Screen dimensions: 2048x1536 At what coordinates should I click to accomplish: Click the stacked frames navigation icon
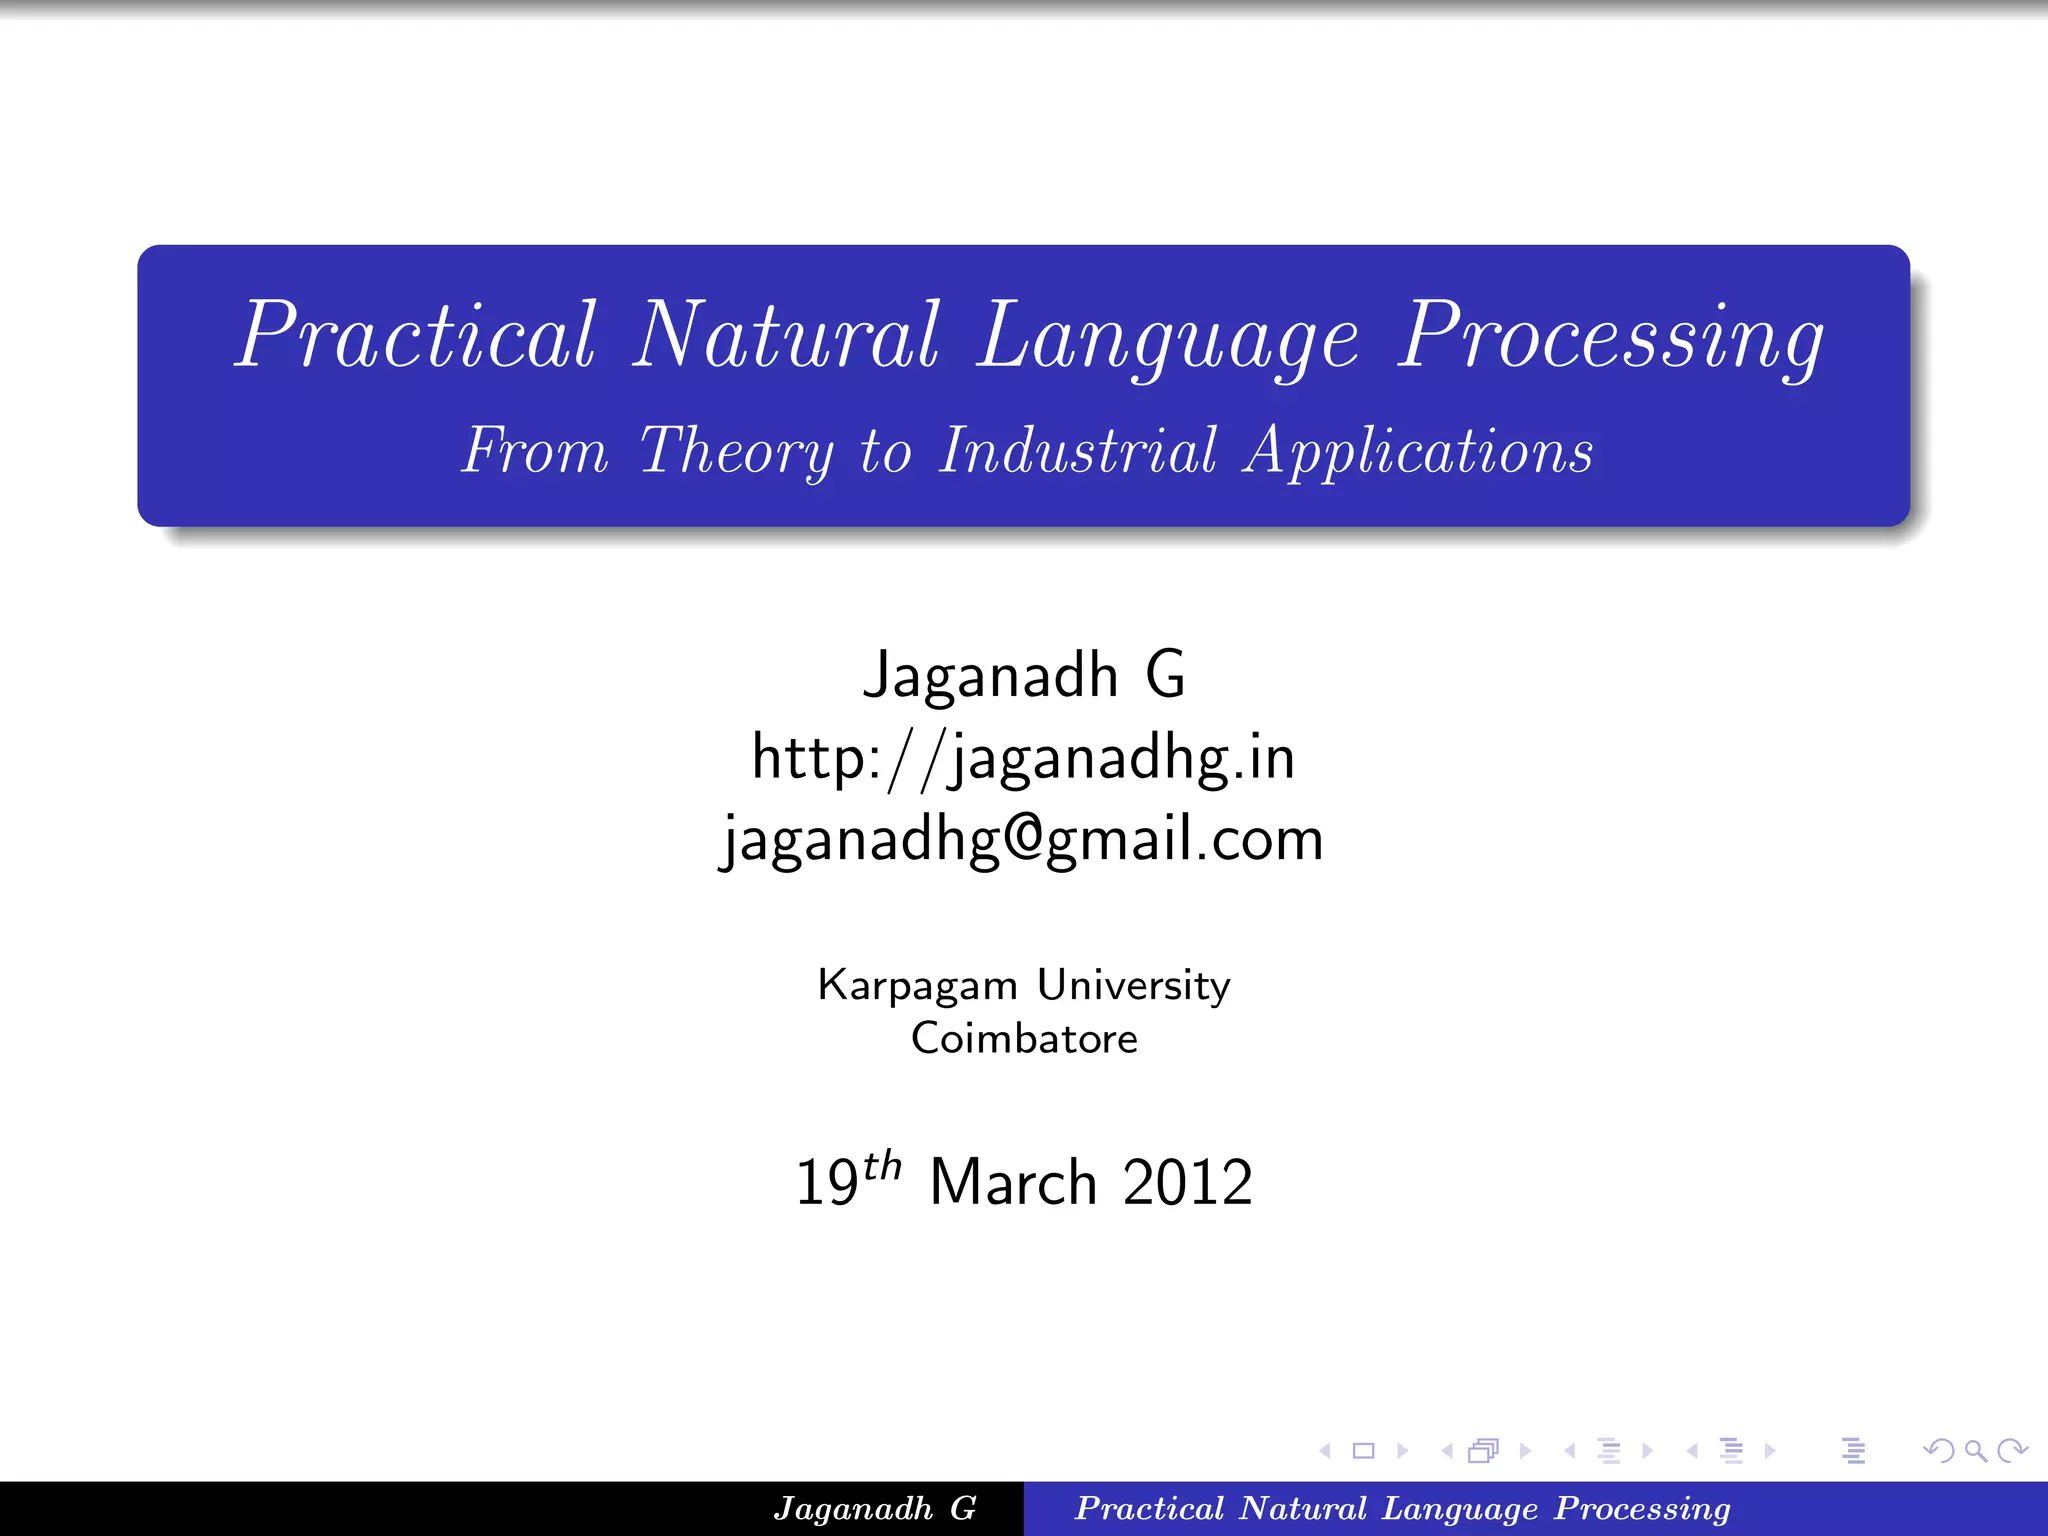(1484, 1451)
